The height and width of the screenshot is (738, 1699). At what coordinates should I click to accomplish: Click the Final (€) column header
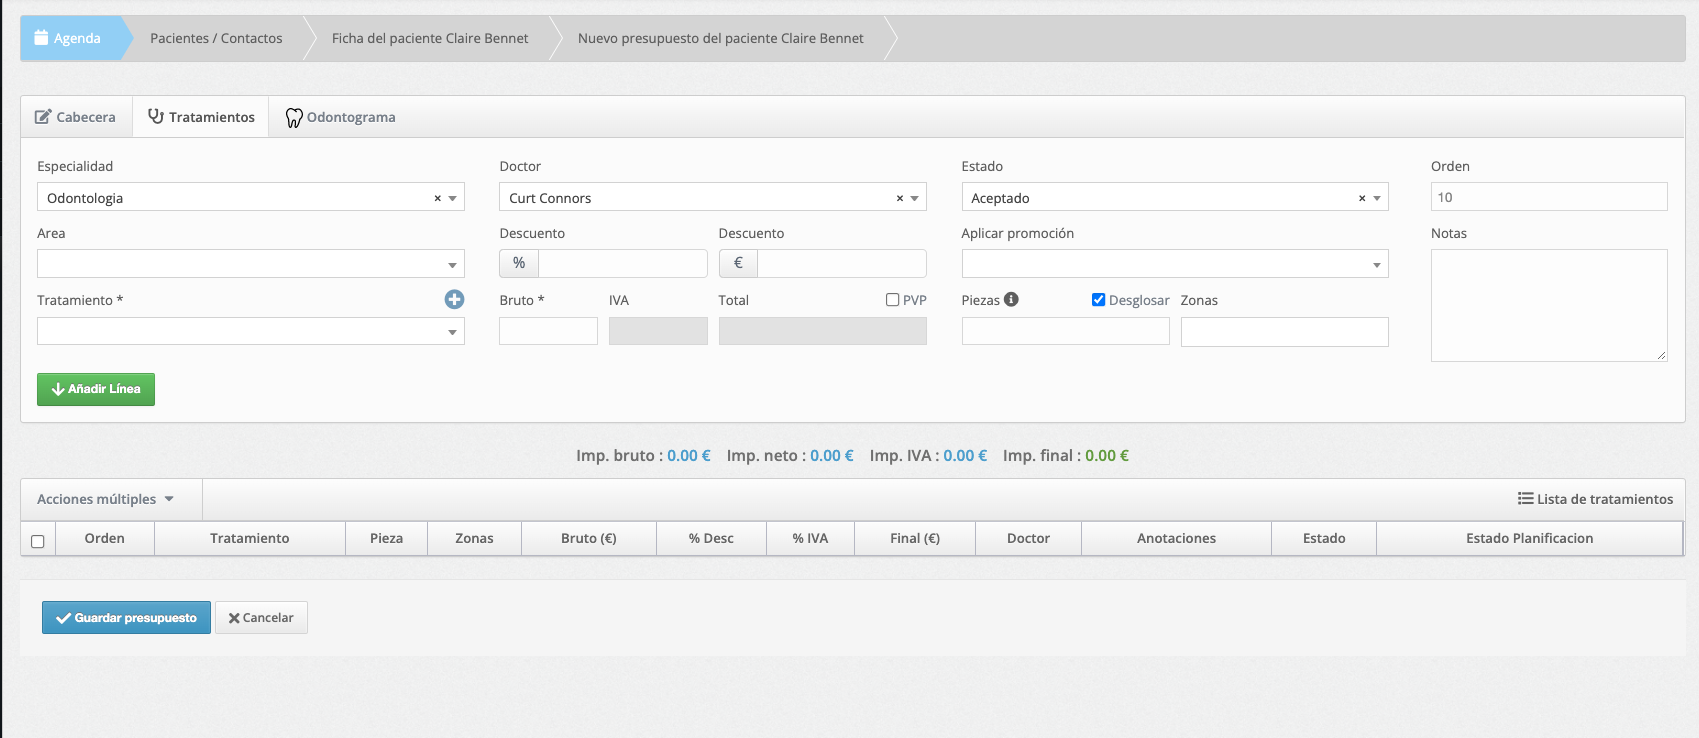tap(915, 538)
